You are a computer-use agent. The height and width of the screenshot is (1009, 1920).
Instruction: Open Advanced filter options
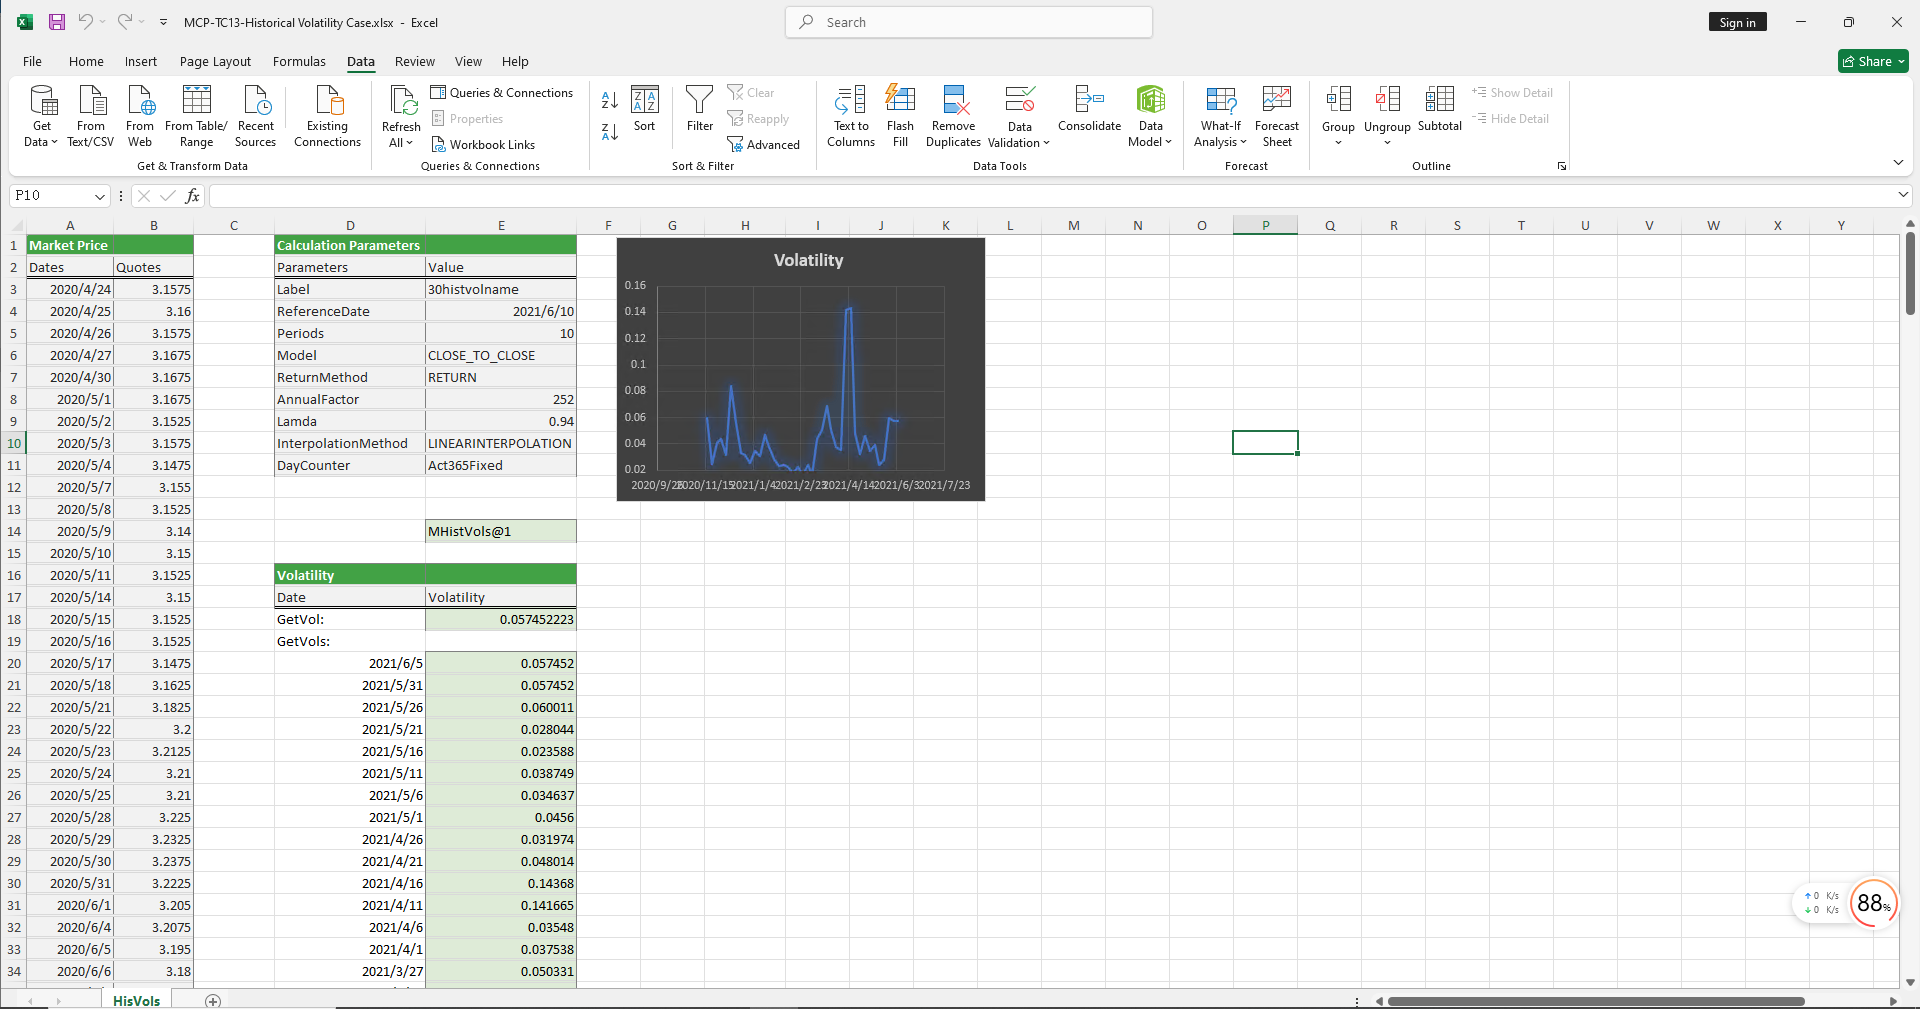(x=764, y=145)
